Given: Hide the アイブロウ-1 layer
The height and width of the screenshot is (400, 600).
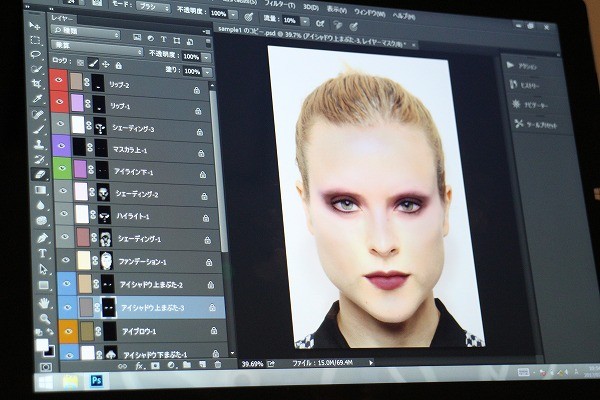Looking at the screenshot, I should [x=68, y=331].
